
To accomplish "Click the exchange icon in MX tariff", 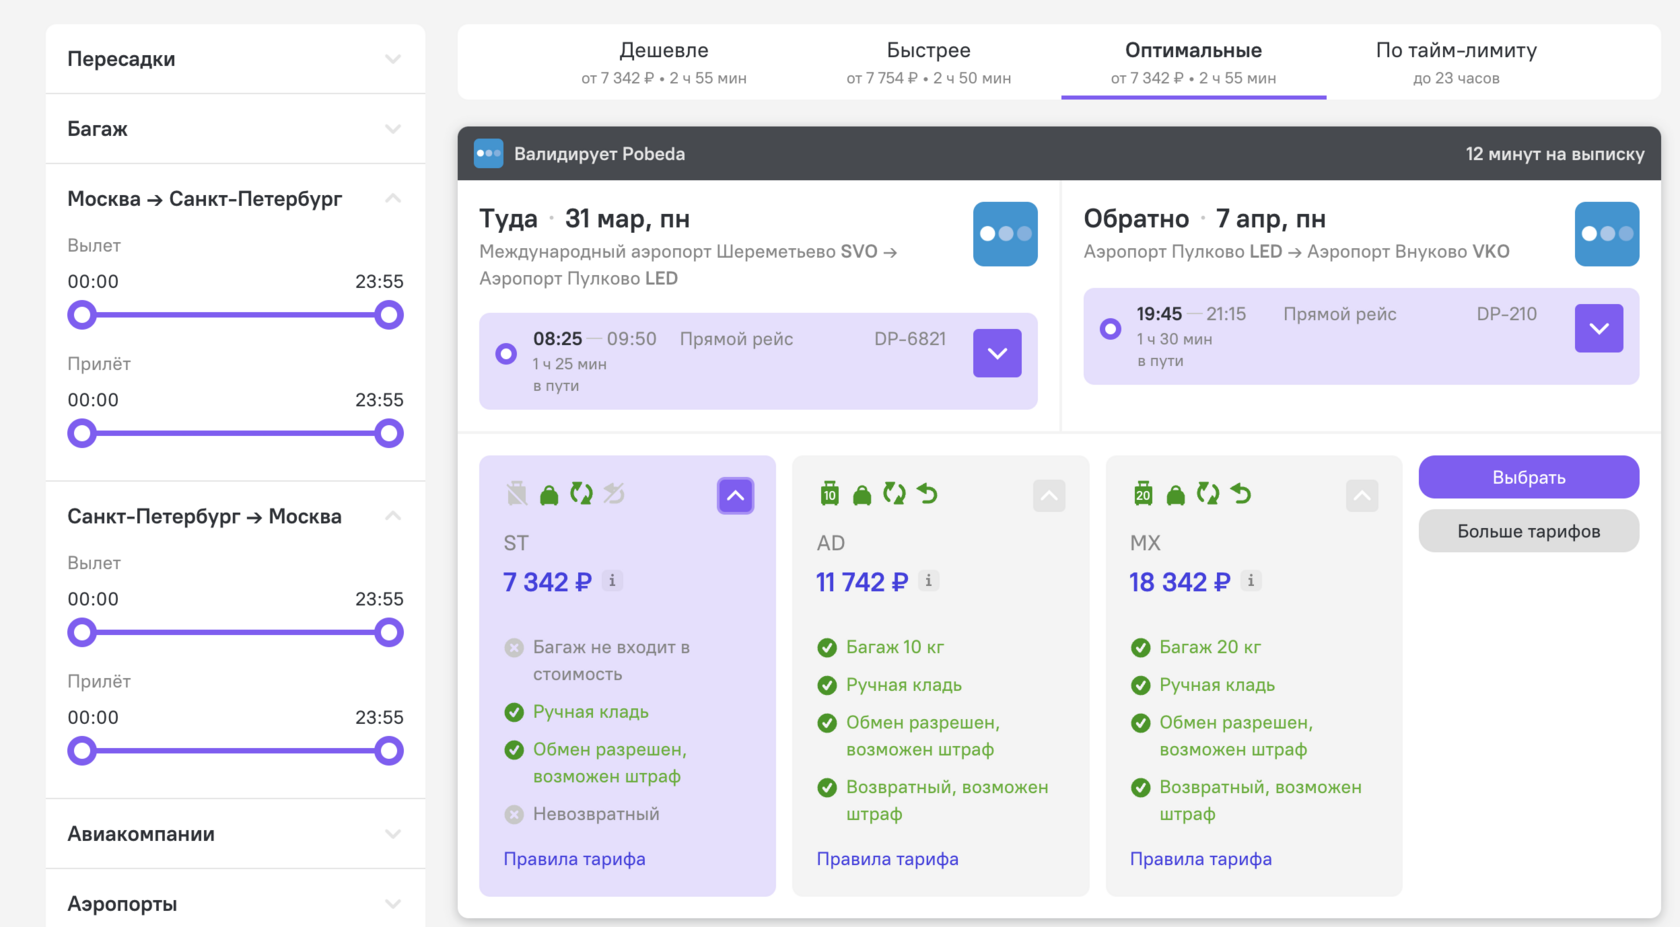I will (x=1208, y=493).
